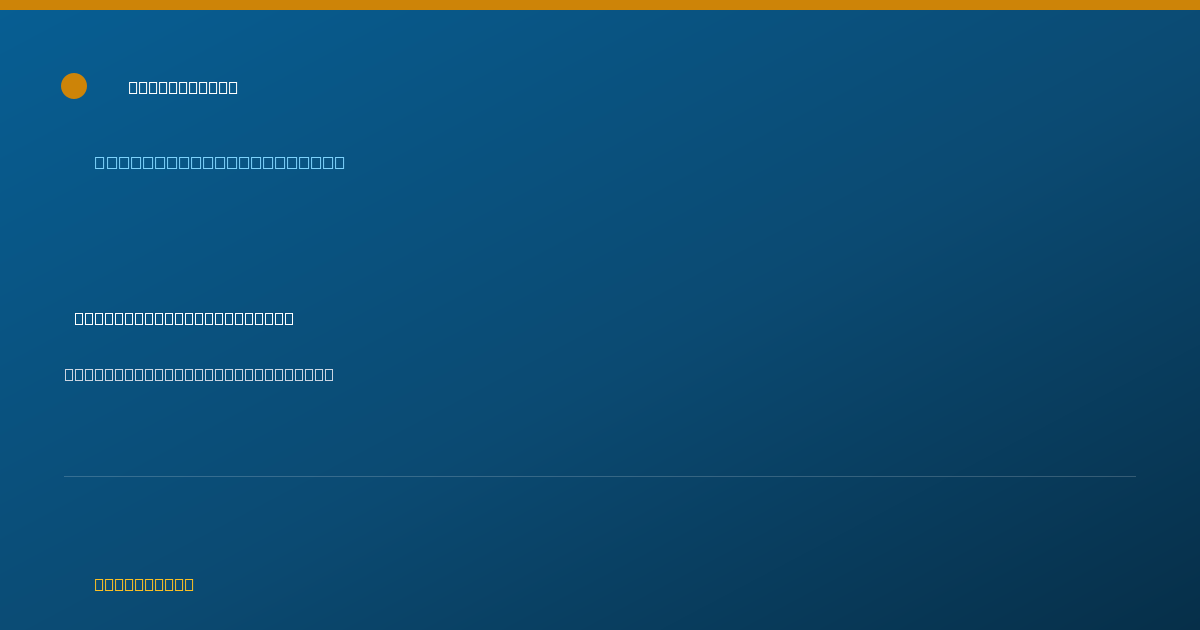Open the yellow footer link text
1200x630 pixels.
(144, 584)
